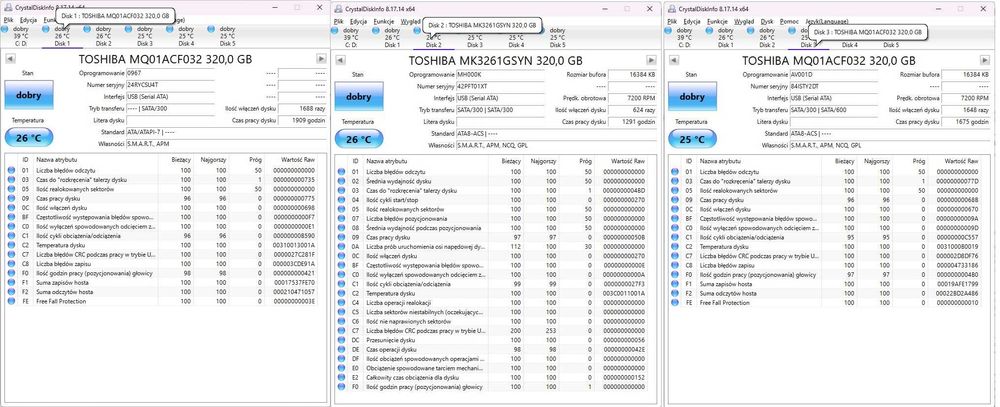Click status icon of Ilość włączeń dysku row, right window

click(673, 209)
